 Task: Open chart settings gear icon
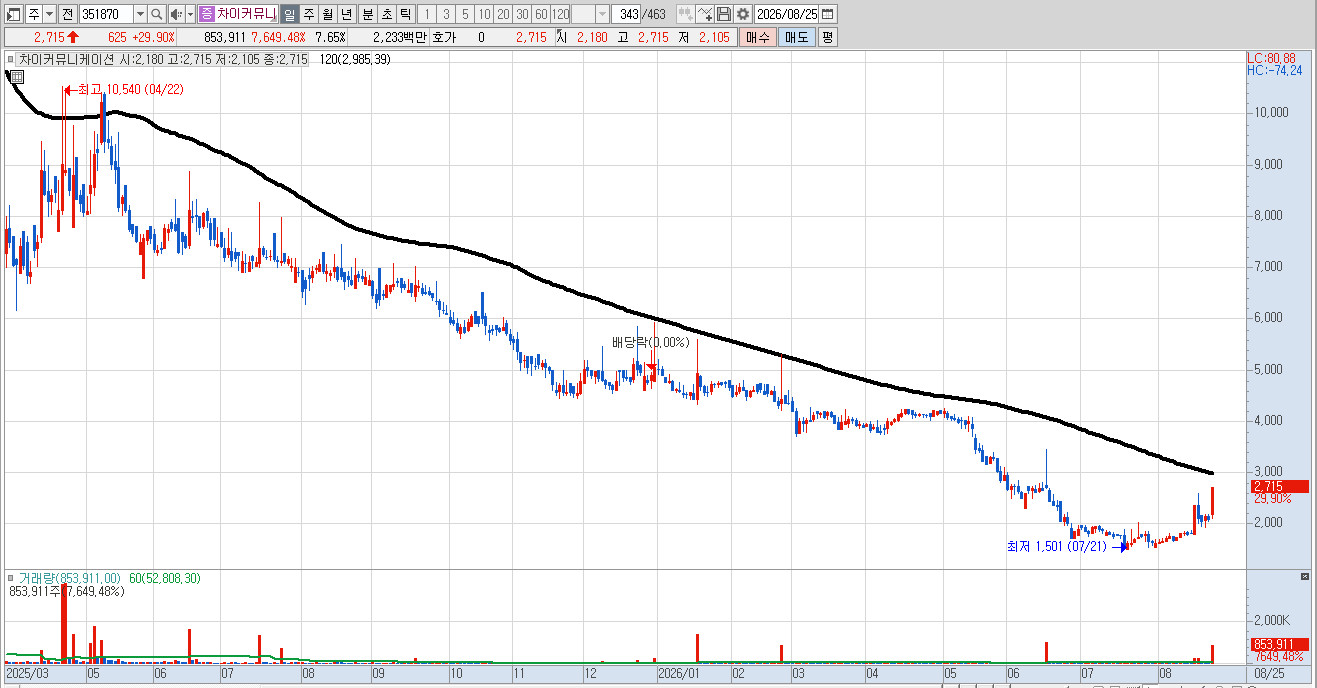tap(743, 14)
